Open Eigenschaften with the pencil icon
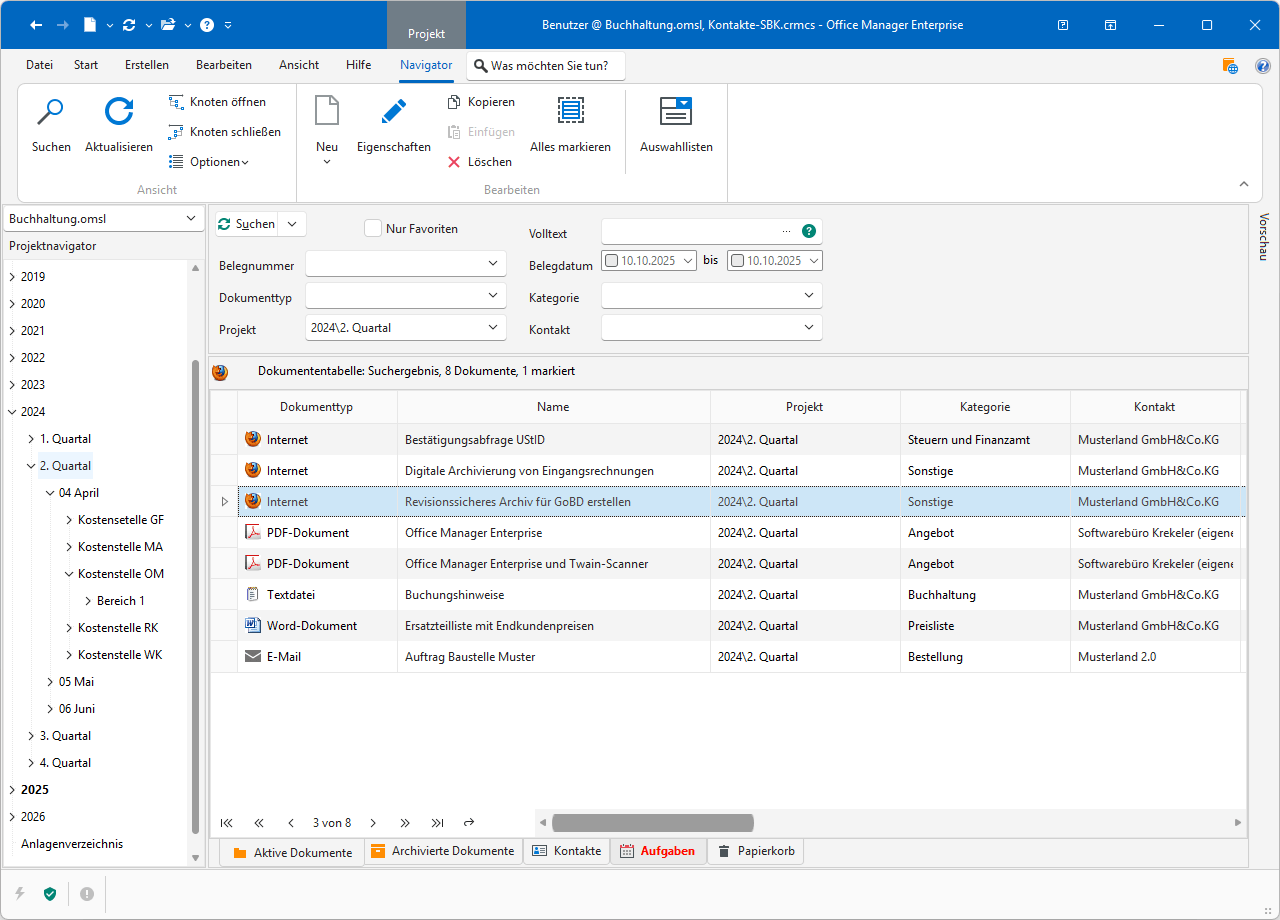The height and width of the screenshot is (920, 1280). (394, 112)
